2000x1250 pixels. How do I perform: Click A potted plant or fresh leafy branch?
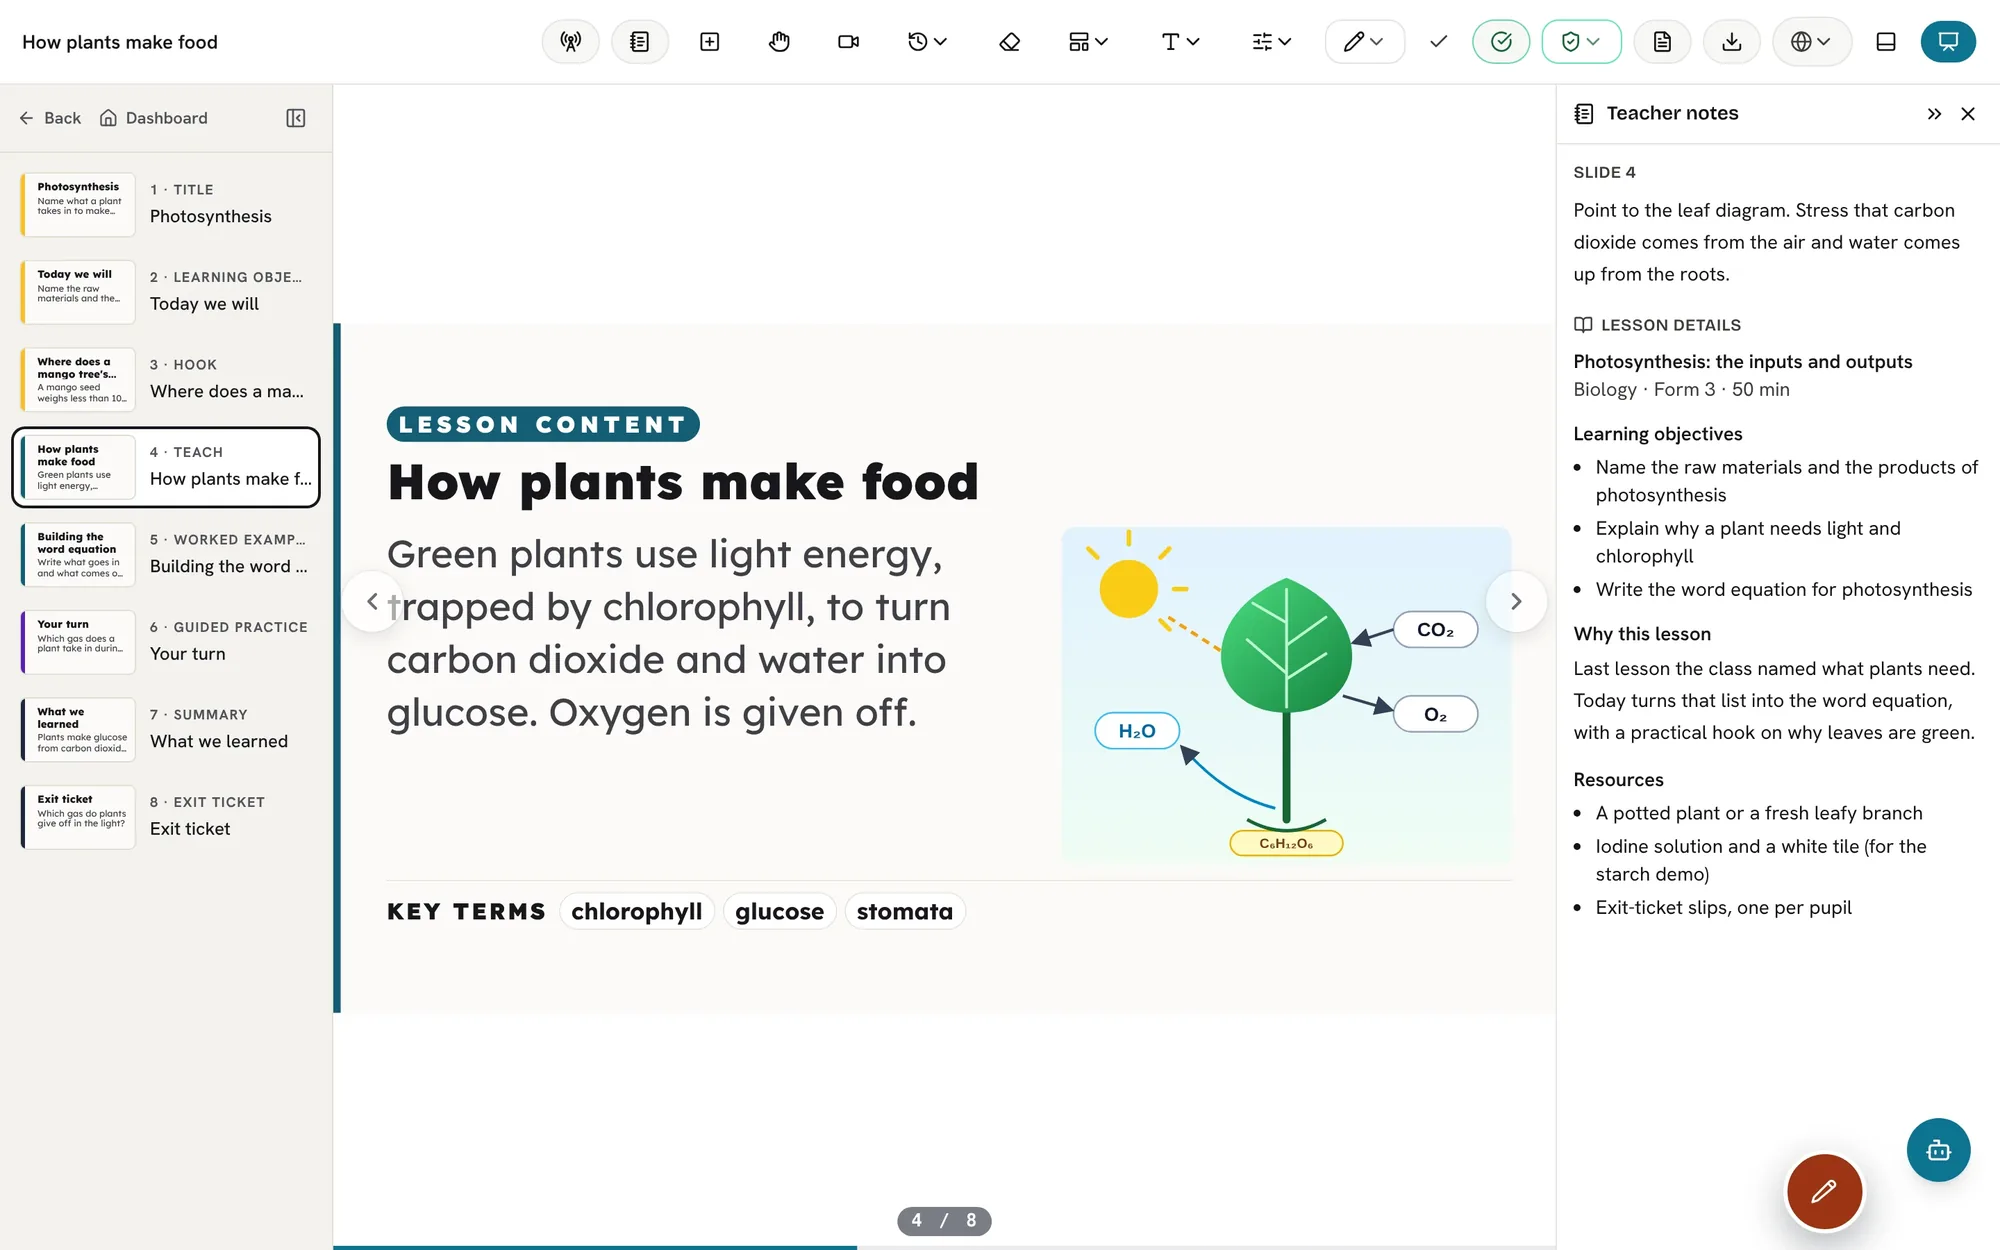tap(1759, 814)
